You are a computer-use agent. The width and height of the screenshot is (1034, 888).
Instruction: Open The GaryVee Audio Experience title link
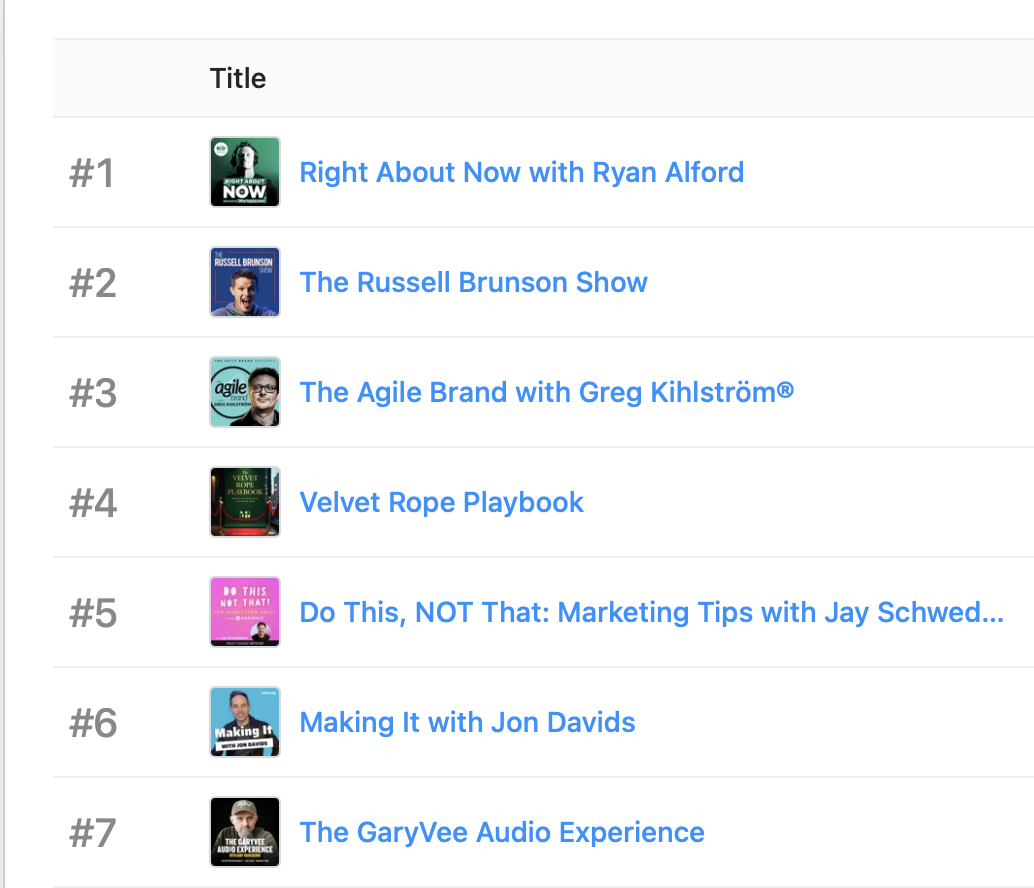coord(502,832)
